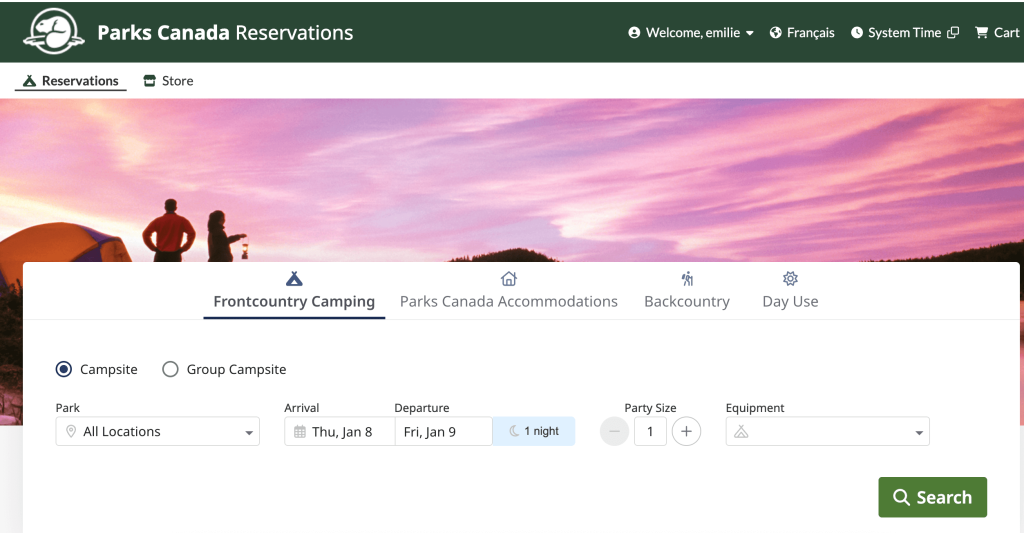The width and height of the screenshot is (1024, 533).
Task: Open the Equipment dropdown
Action: click(827, 431)
